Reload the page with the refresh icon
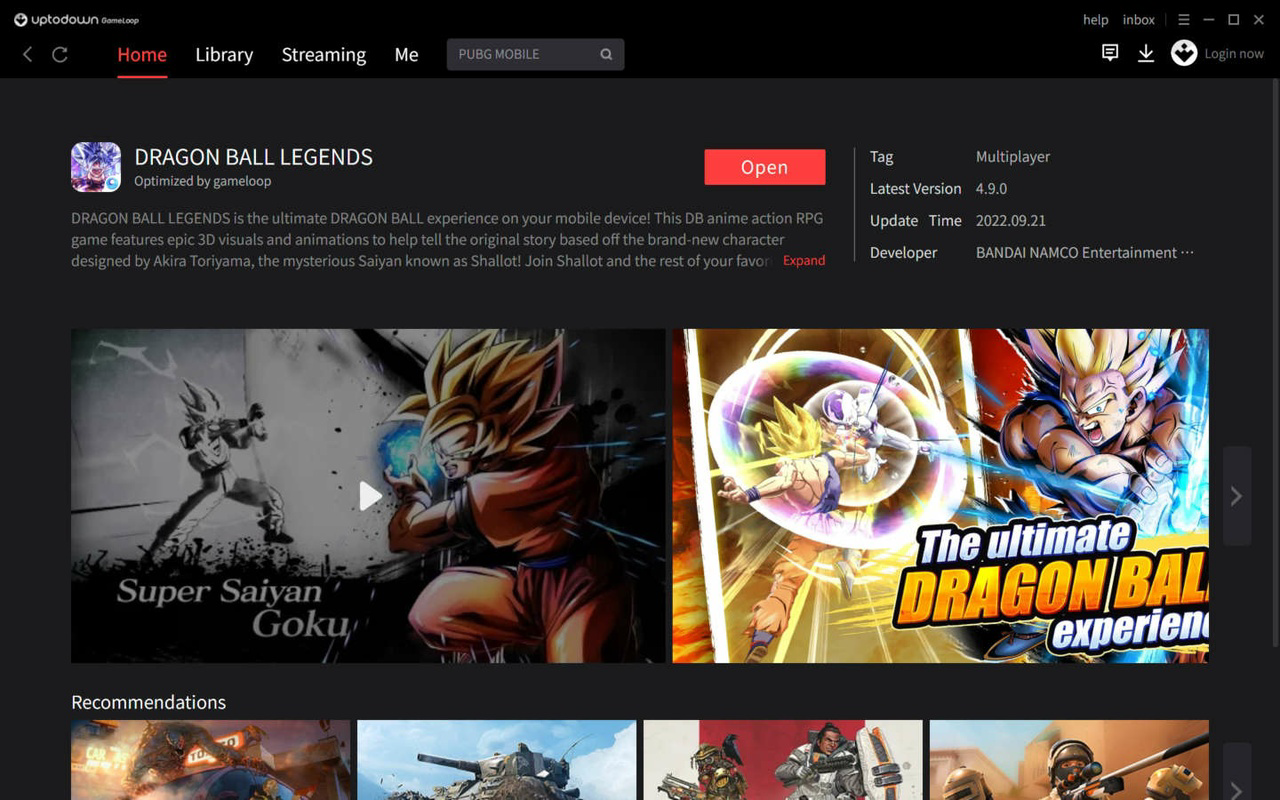Screen dimensions: 1280x800 pos(60,54)
